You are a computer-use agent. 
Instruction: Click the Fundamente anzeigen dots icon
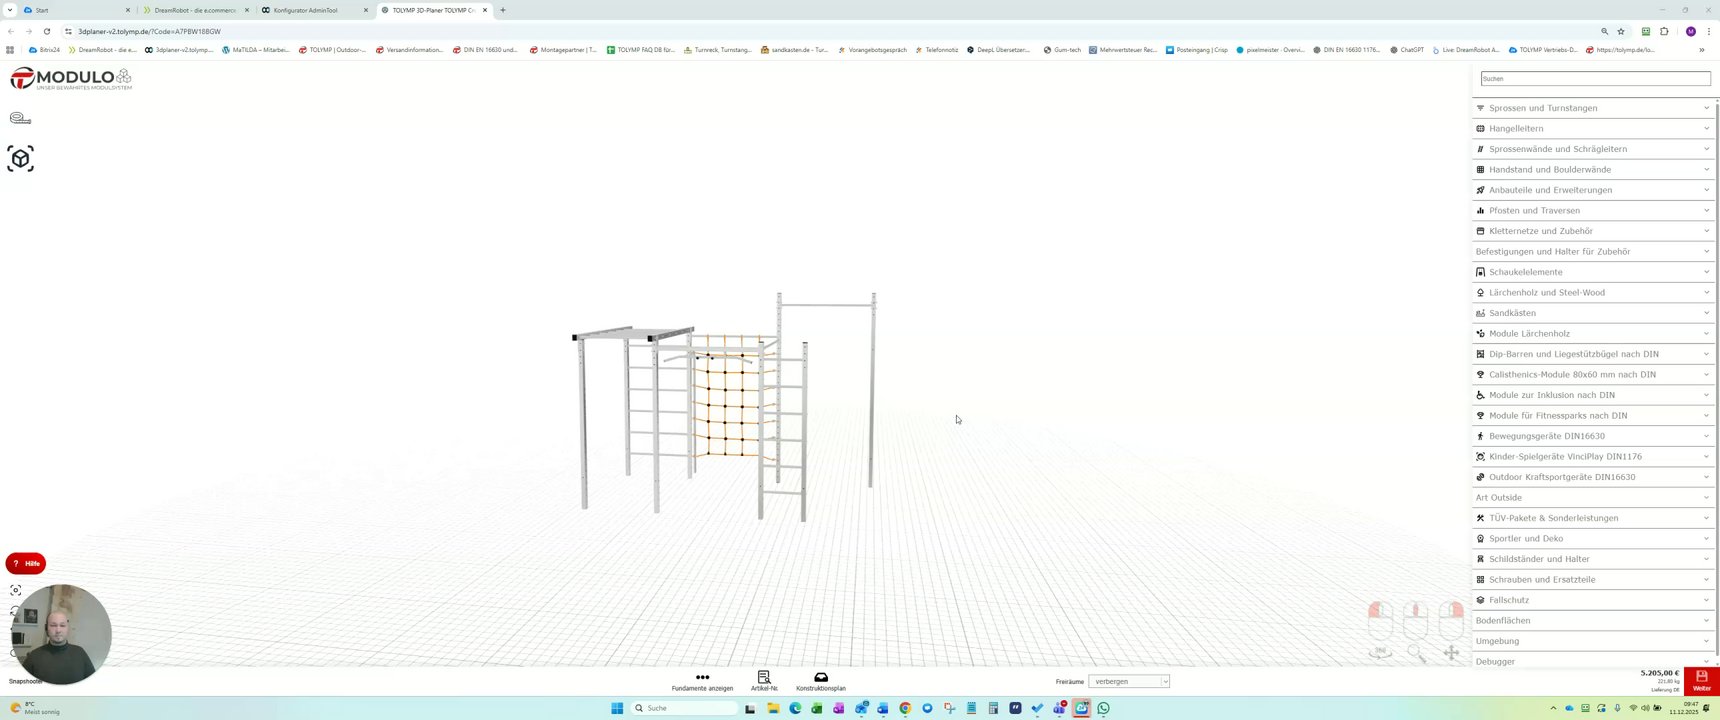tap(702, 677)
